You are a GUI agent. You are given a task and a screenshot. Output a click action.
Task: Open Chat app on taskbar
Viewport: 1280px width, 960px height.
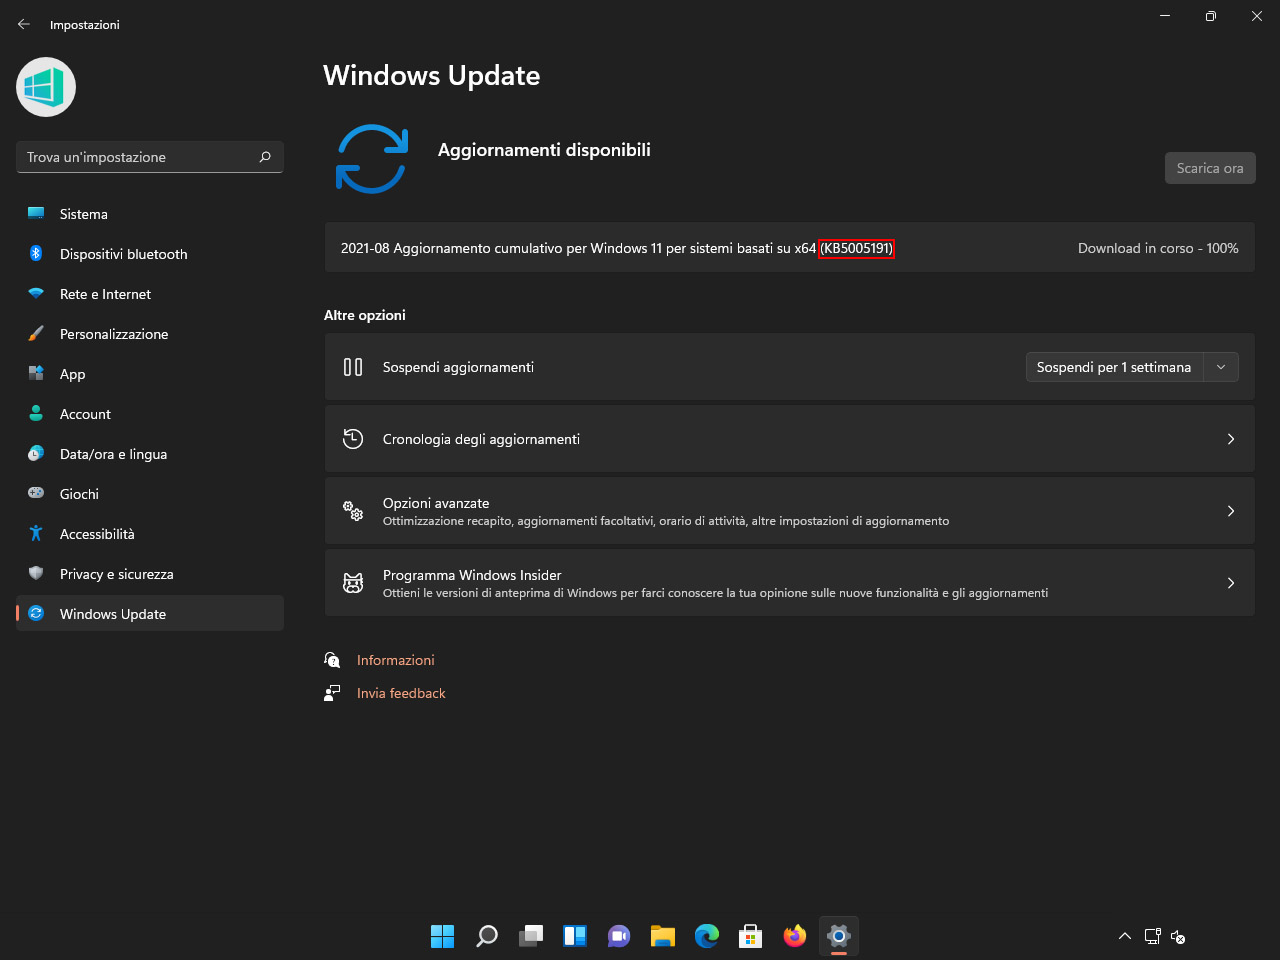pyautogui.click(x=619, y=936)
